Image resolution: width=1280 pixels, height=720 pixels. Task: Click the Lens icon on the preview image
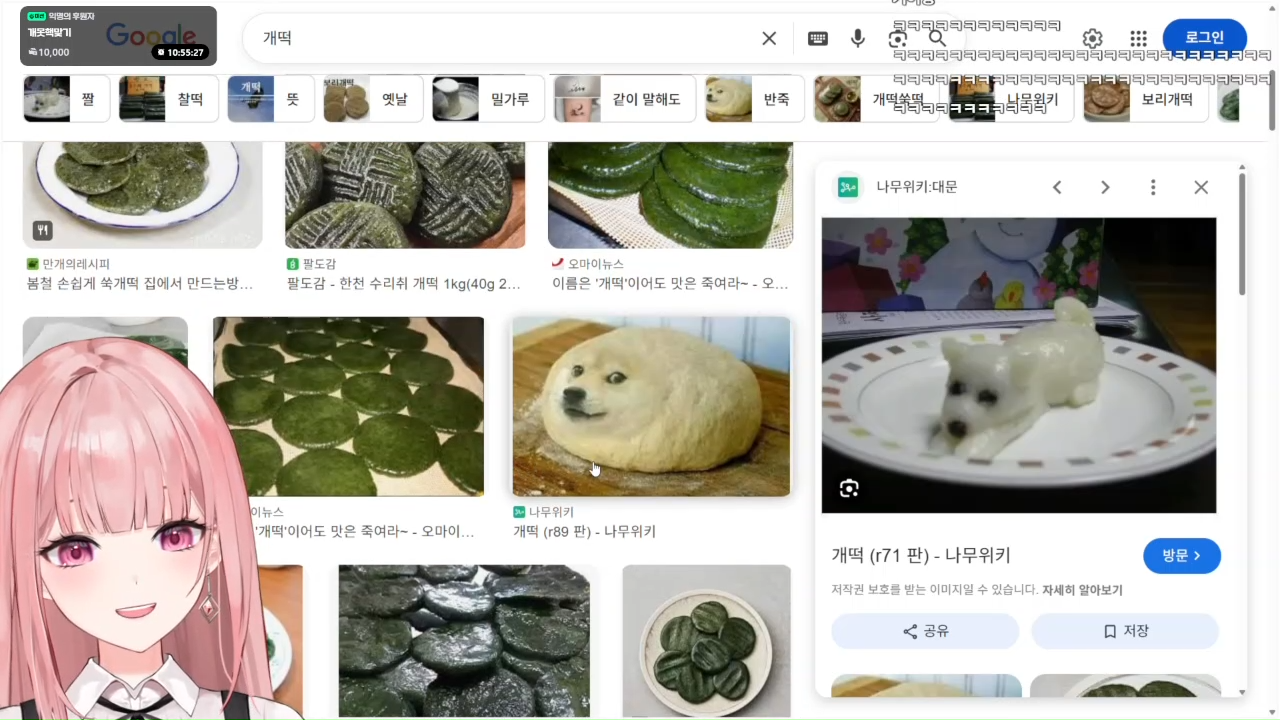(x=849, y=488)
